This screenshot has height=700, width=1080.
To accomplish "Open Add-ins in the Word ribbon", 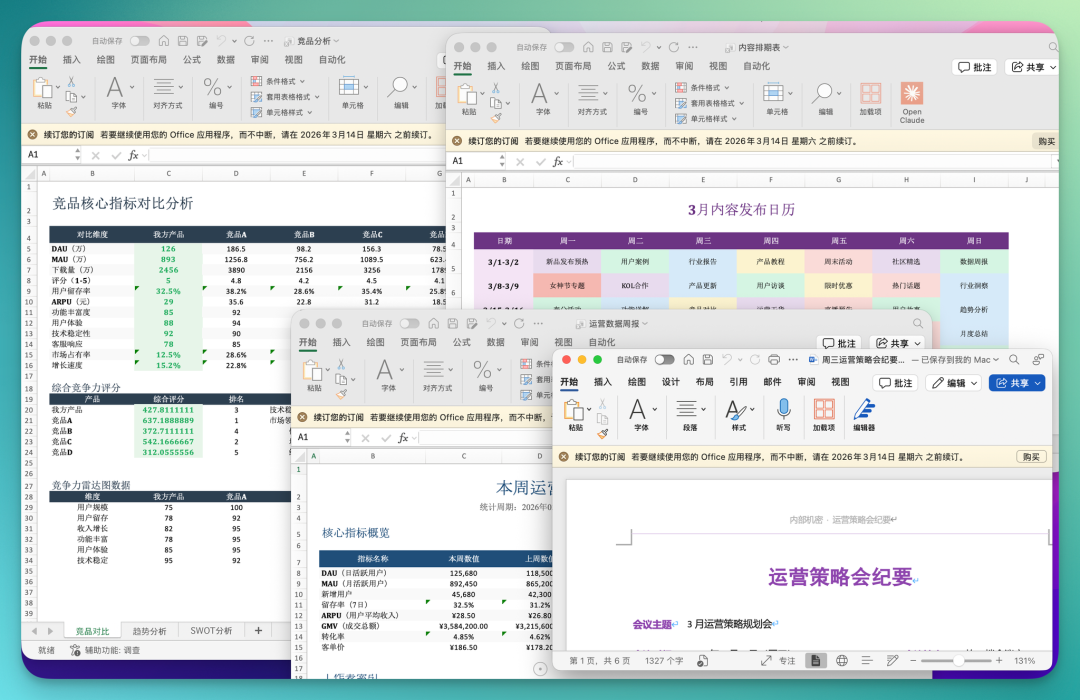I will 824,409.
